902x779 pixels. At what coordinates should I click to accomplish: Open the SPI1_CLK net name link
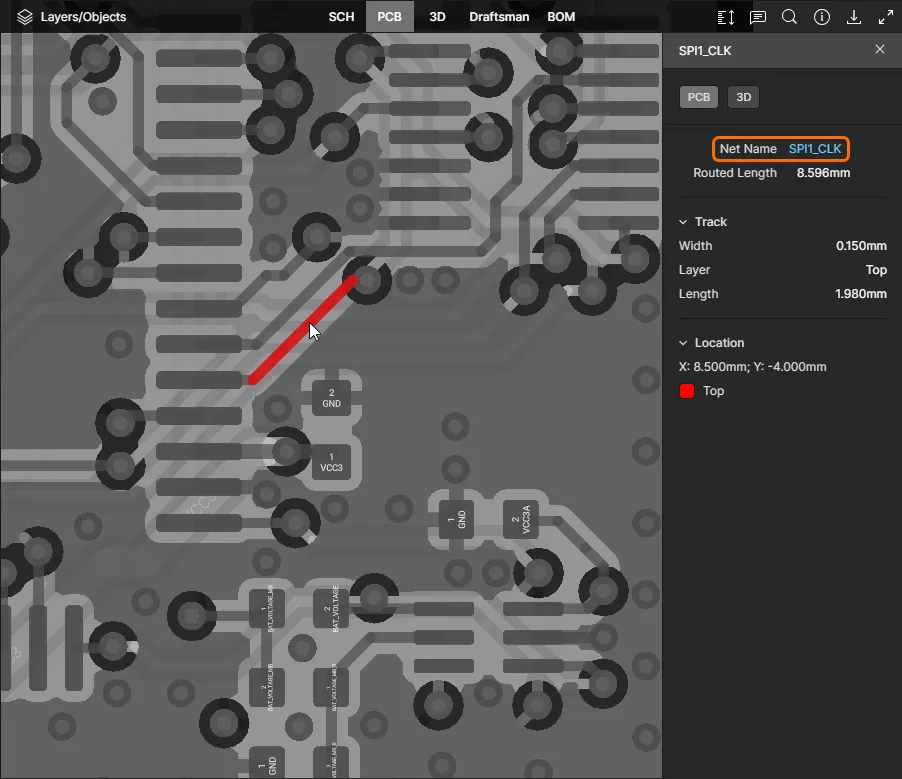click(815, 149)
